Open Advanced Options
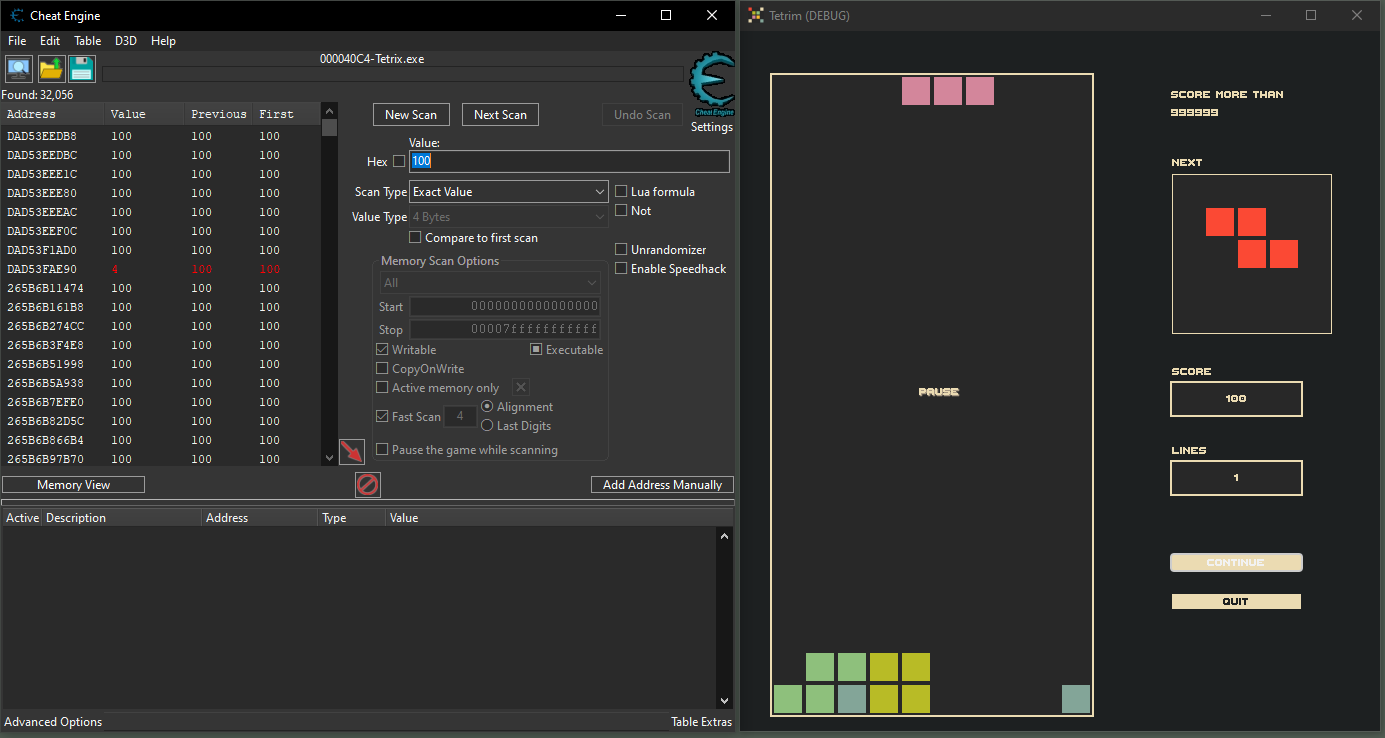 coord(53,721)
